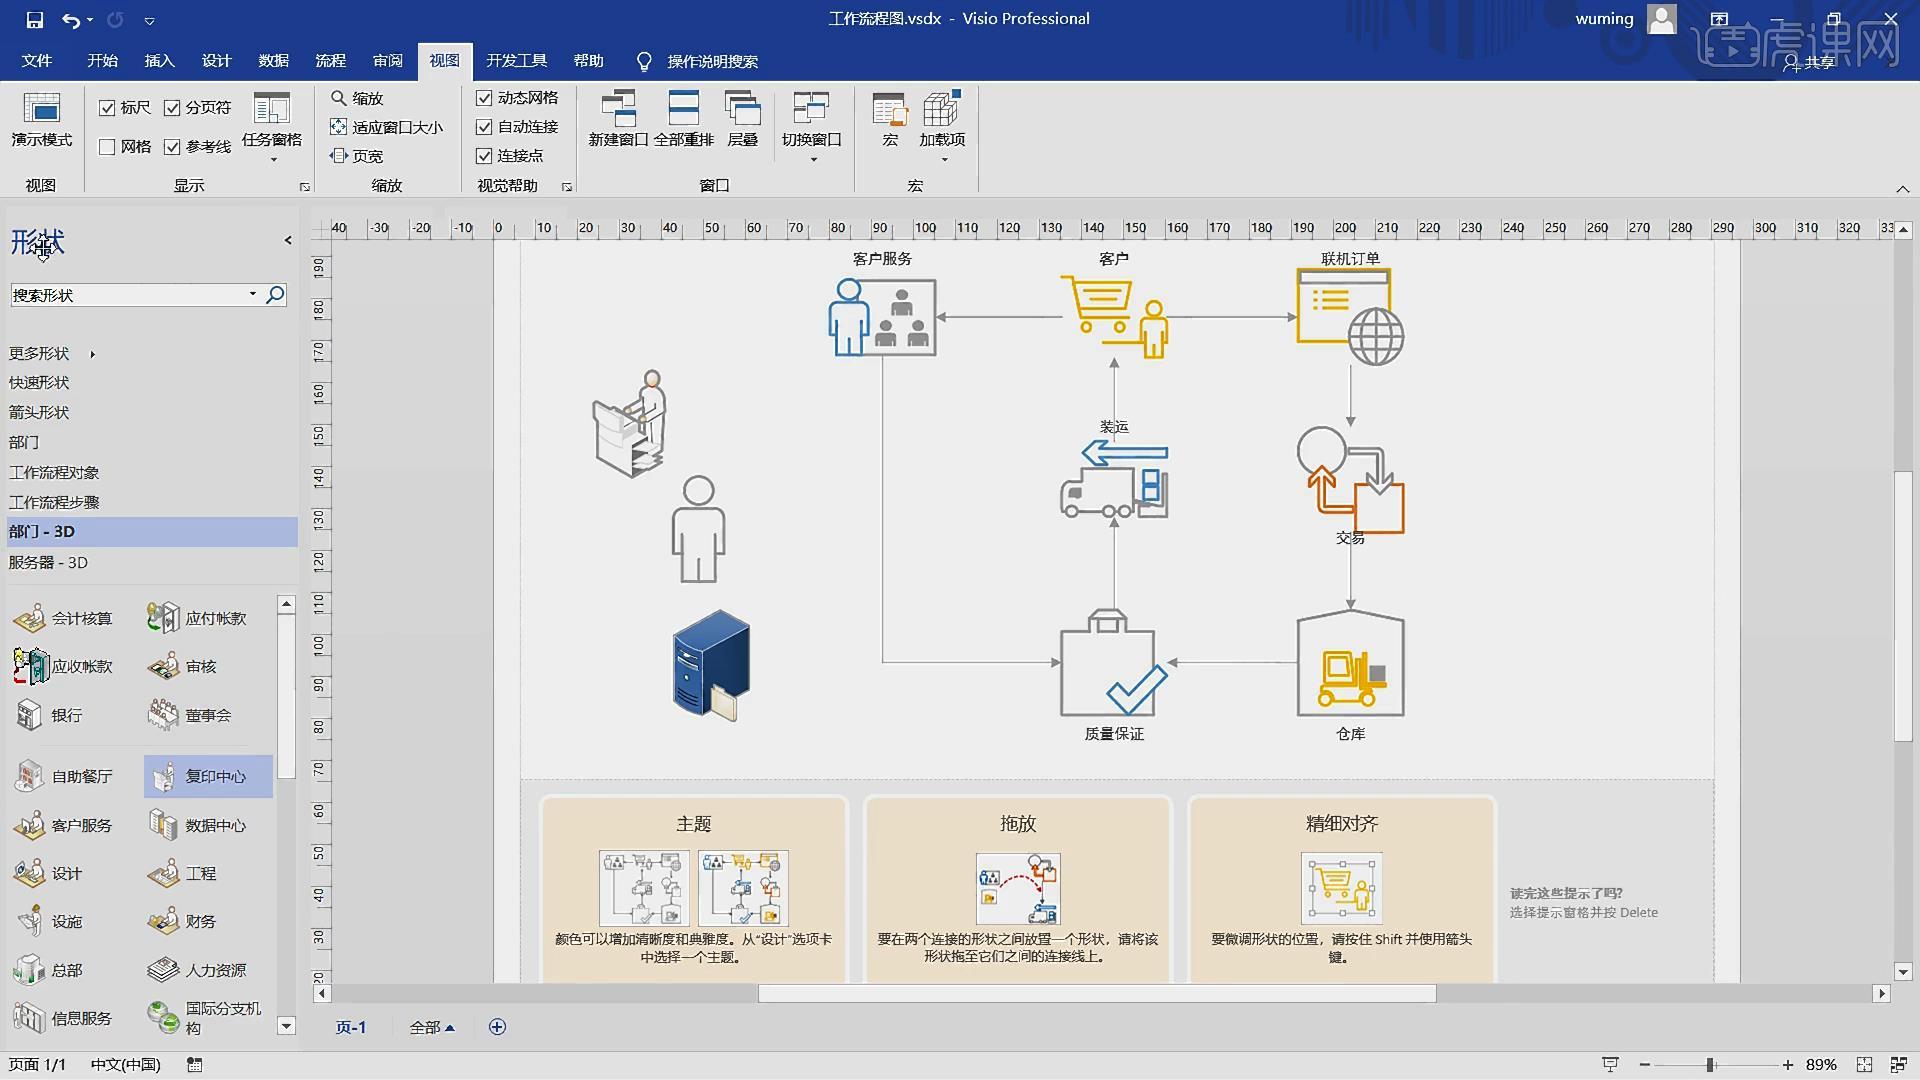
Task: Open Visual Aids dialog launcher
Action: [x=567, y=187]
